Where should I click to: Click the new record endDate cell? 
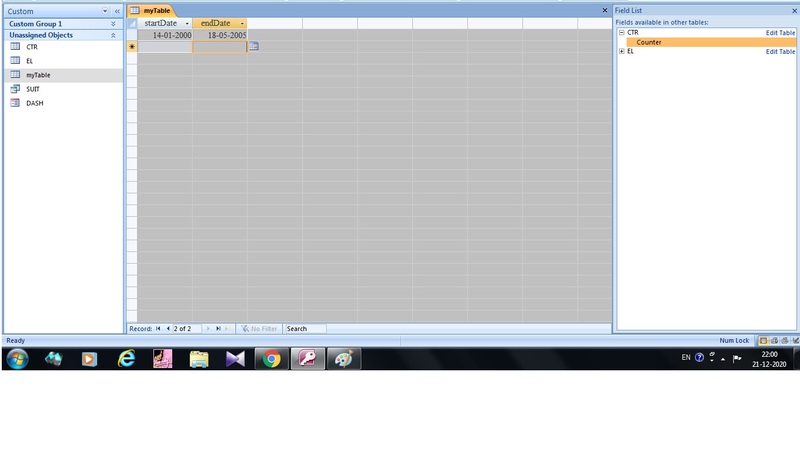click(220, 46)
